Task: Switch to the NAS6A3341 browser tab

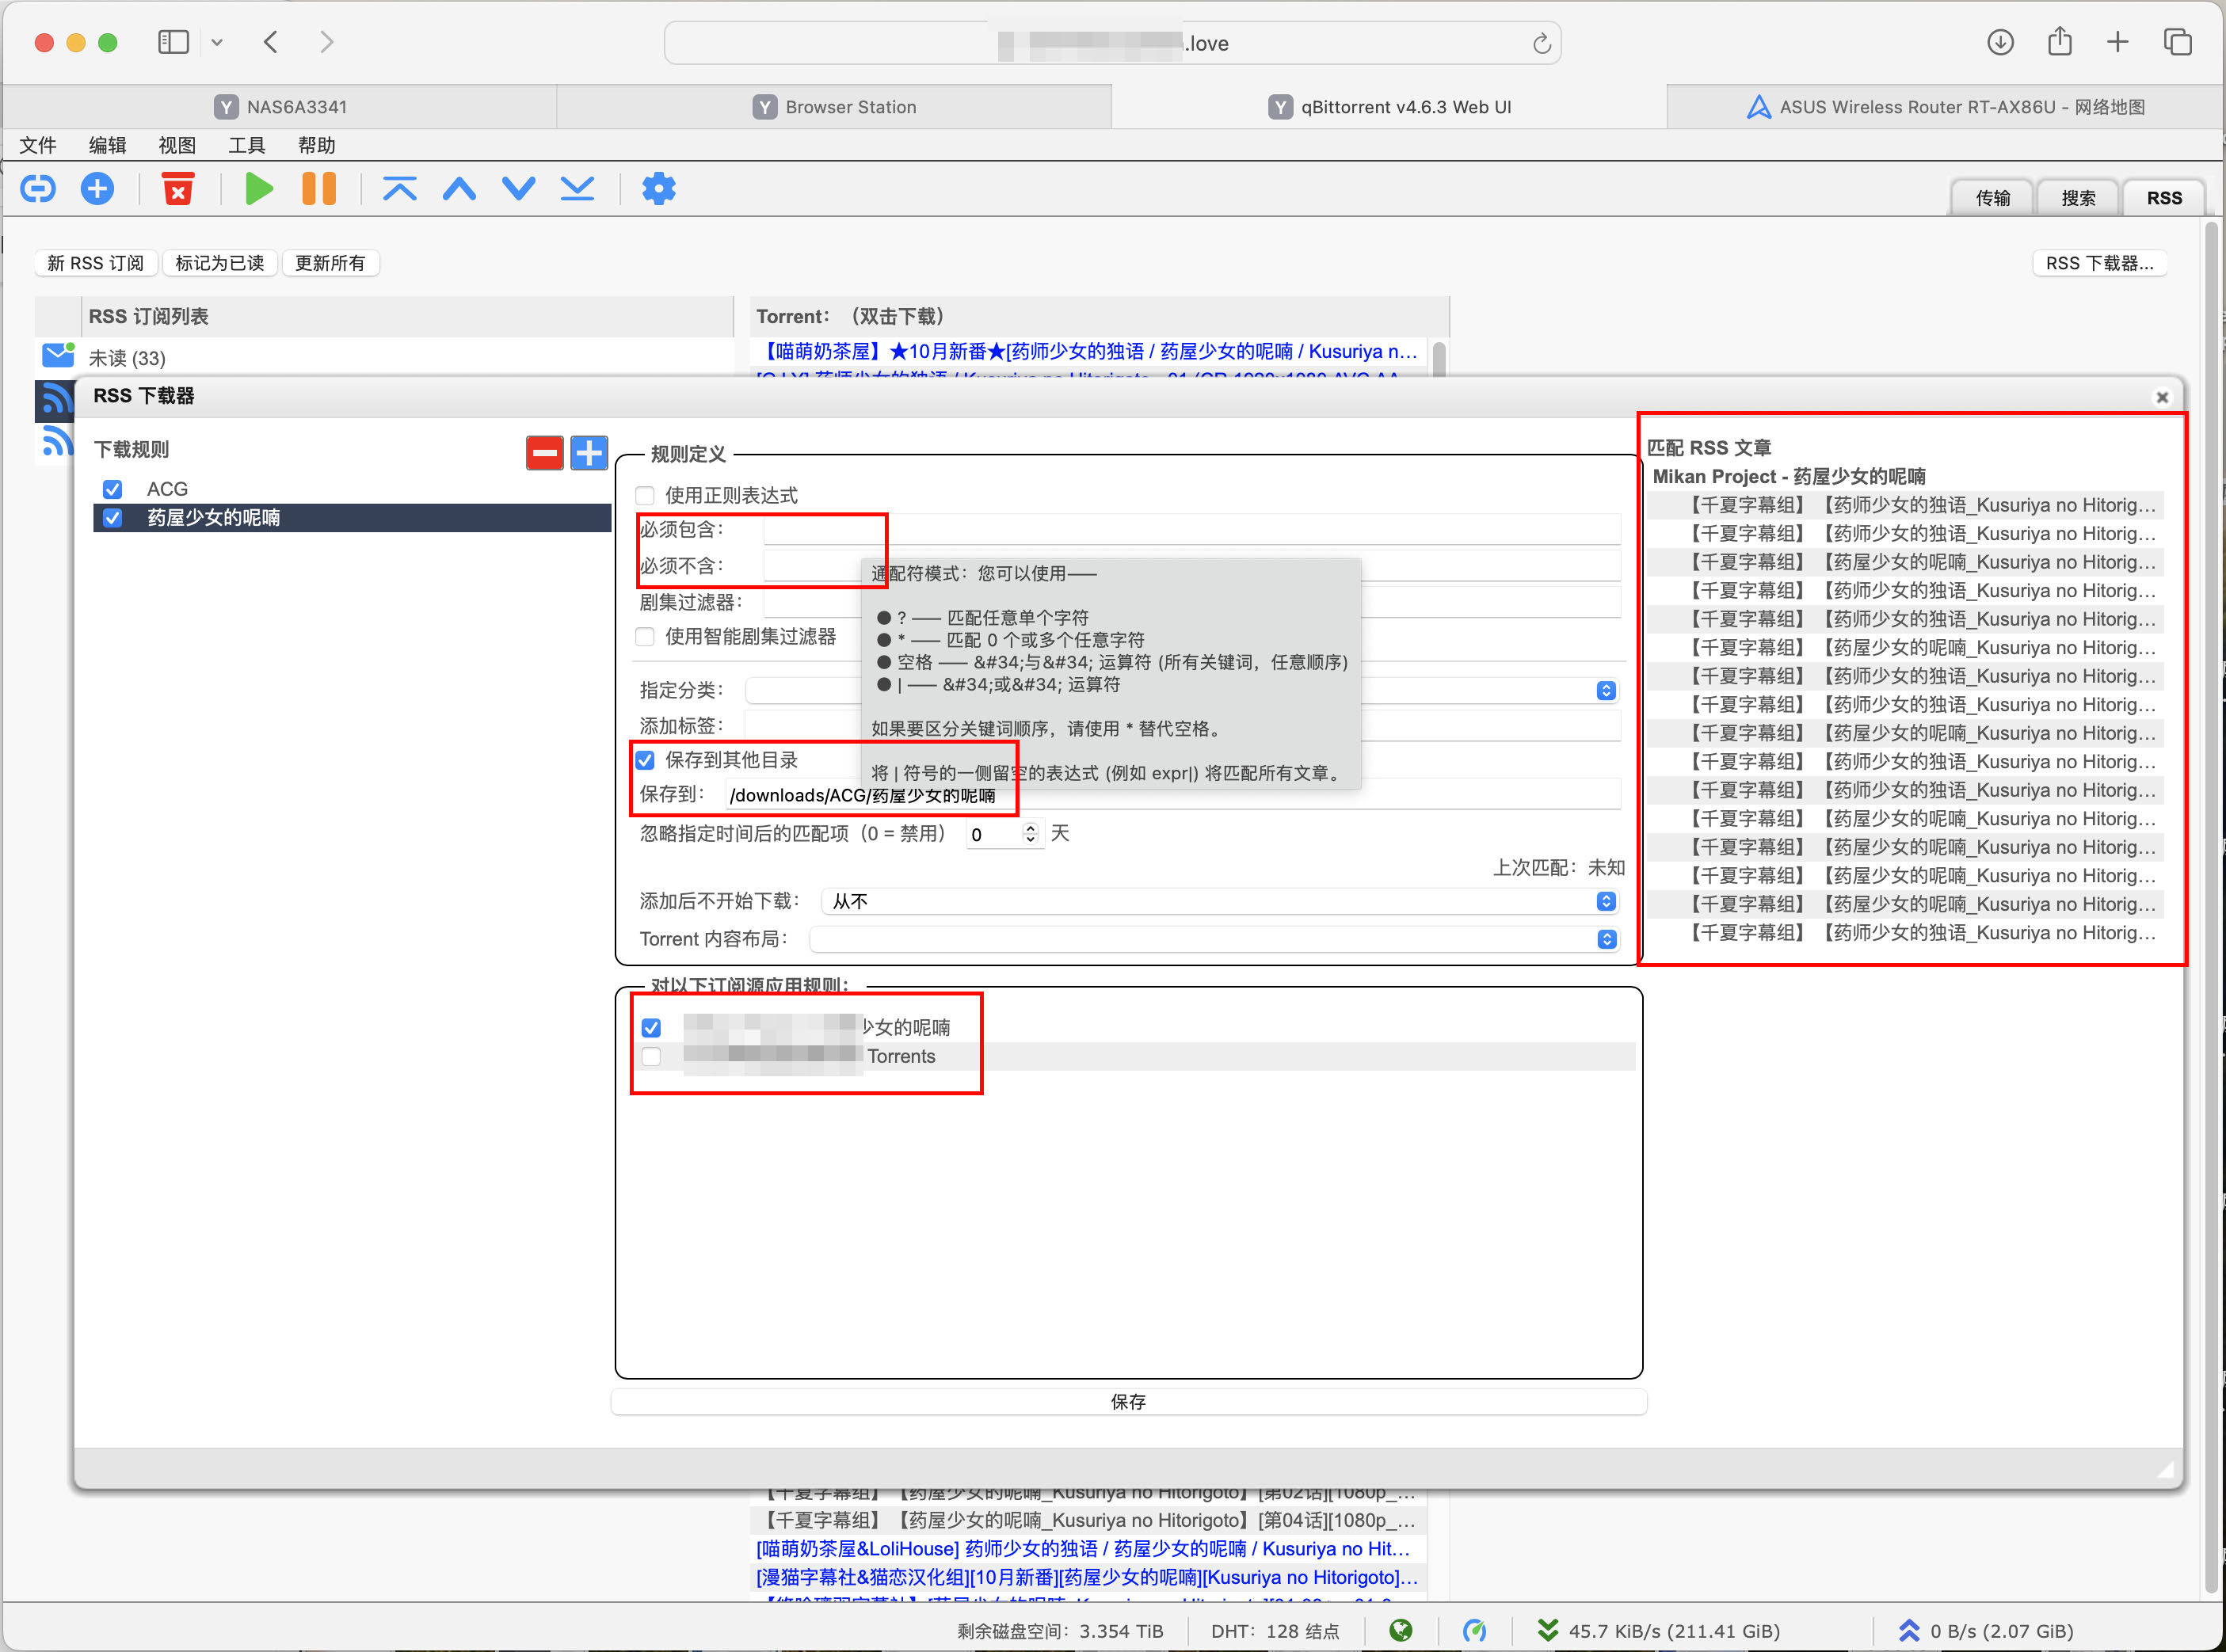Action: pyautogui.click(x=280, y=107)
